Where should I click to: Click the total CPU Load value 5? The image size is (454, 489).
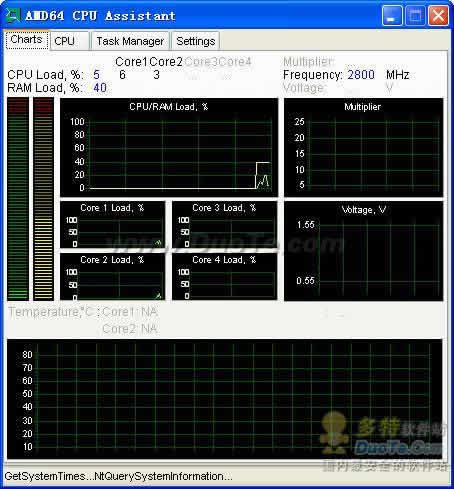pyautogui.click(x=96, y=75)
